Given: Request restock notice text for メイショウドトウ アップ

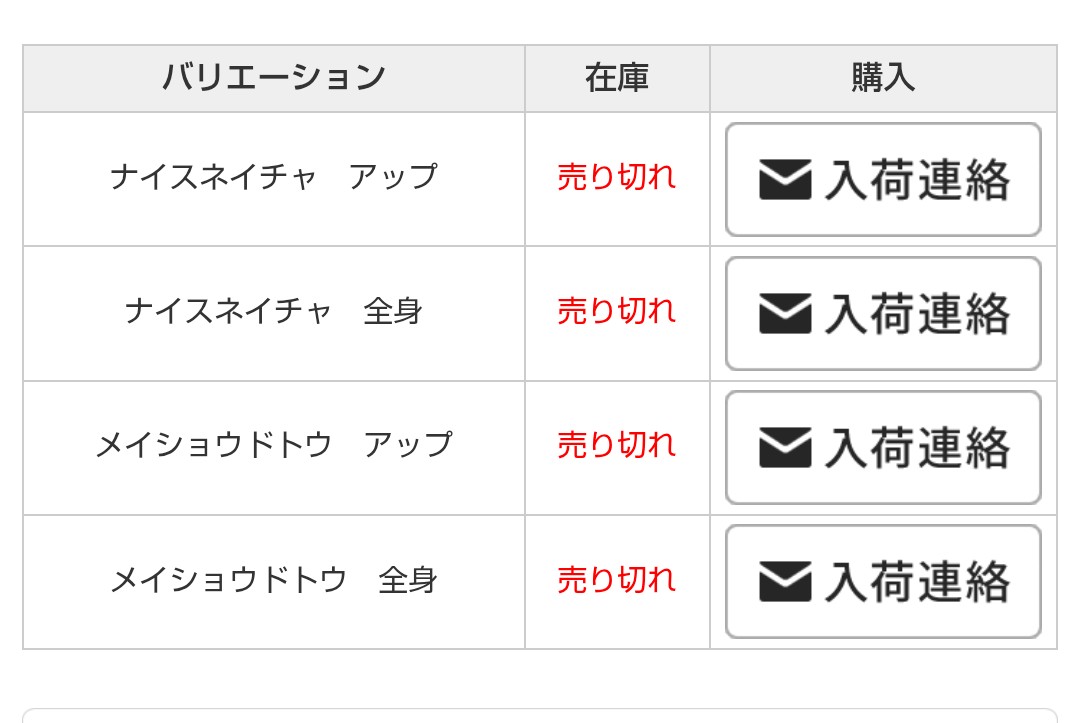Looking at the screenshot, I should 917,448.
